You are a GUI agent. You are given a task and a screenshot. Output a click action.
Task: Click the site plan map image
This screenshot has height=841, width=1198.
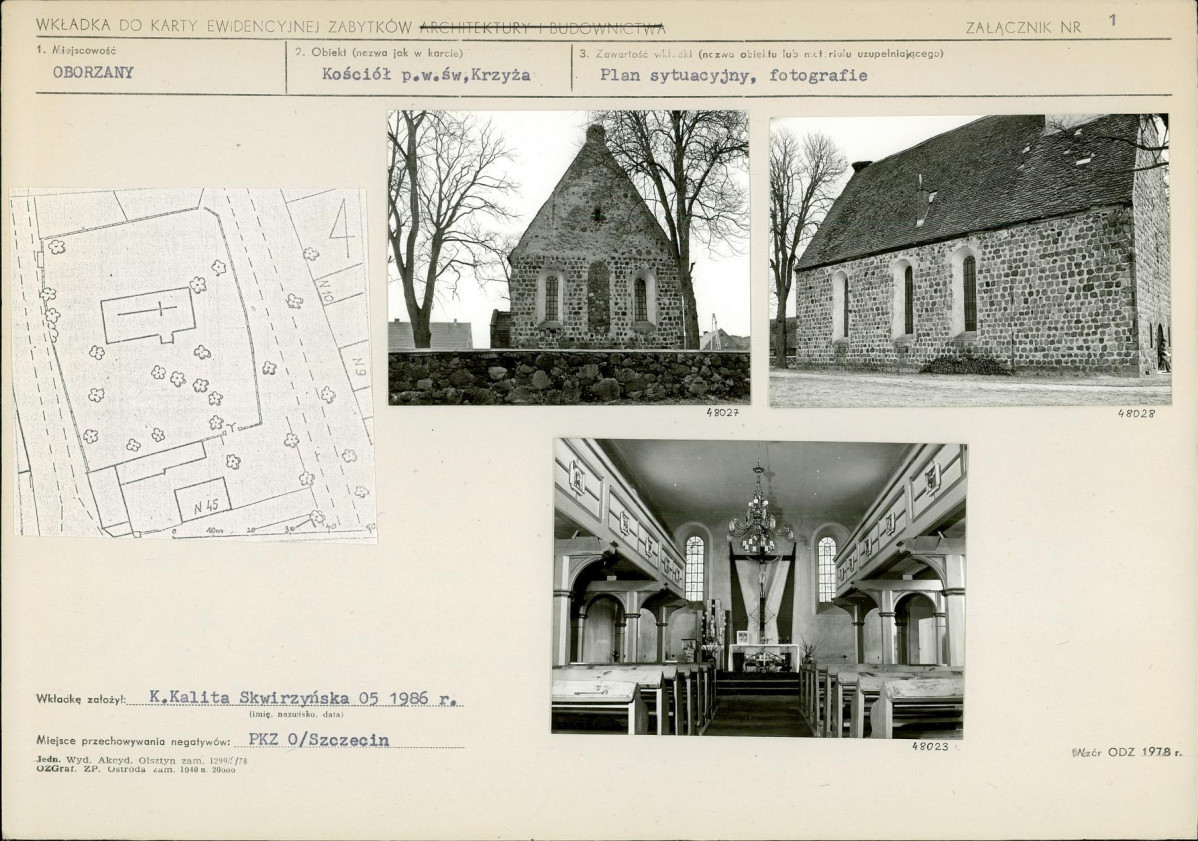(x=194, y=365)
